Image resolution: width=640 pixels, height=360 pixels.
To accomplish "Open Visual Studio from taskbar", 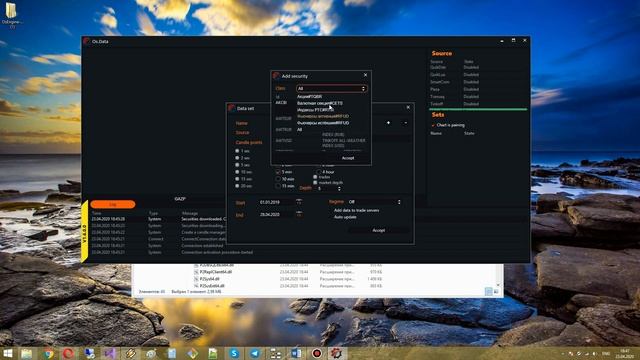I will [x=110, y=353].
